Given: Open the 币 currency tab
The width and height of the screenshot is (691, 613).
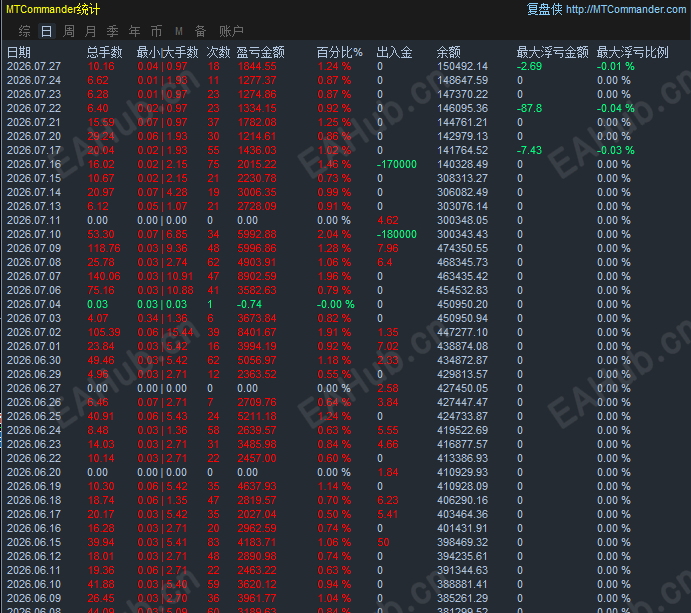Looking at the screenshot, I should tap(156, 31).
